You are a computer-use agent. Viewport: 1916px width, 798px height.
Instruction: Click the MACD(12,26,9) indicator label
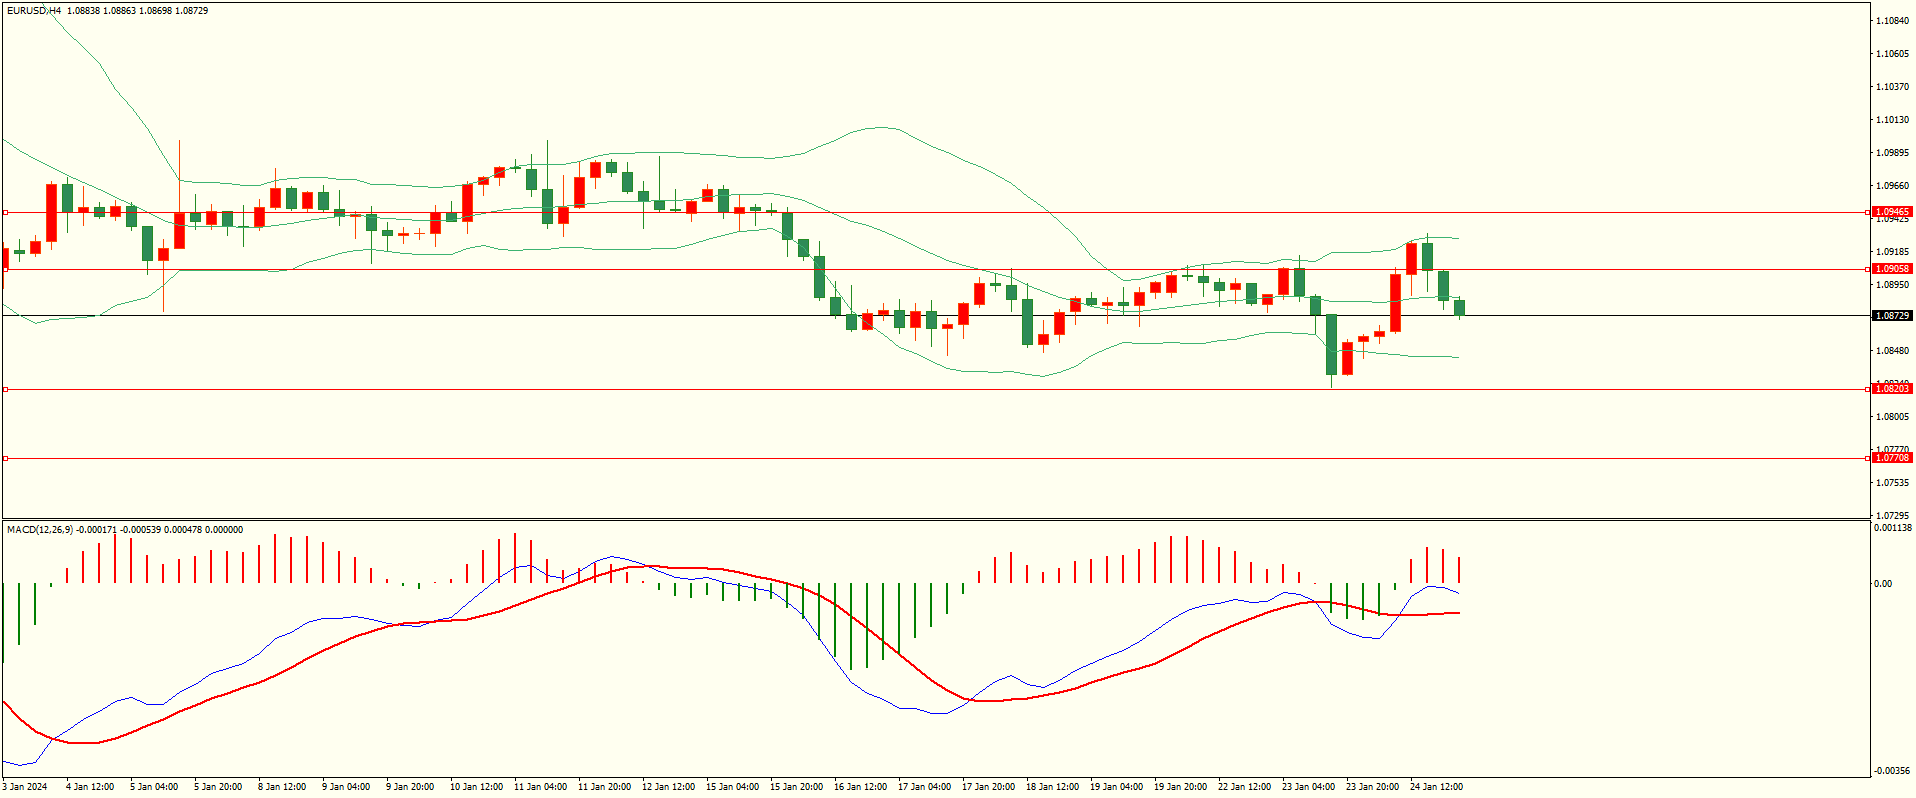click(x=39, y=530)
